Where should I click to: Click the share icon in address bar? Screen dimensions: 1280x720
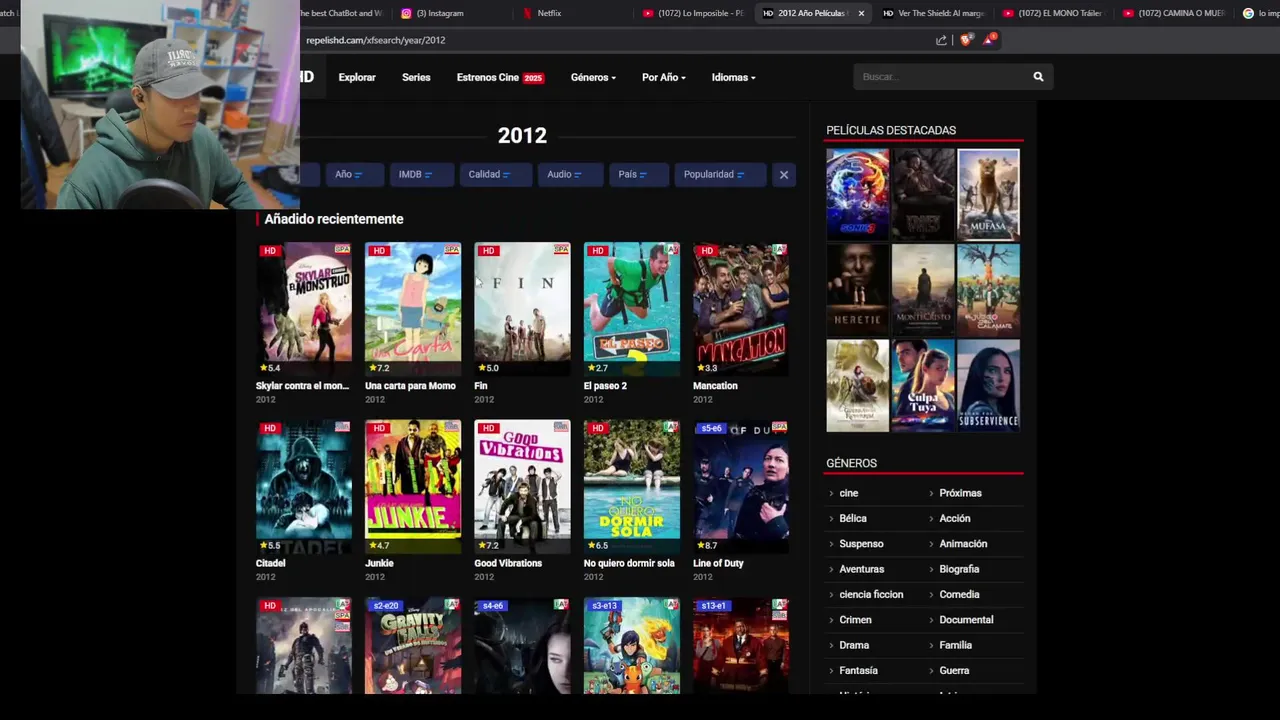point(941,40)
